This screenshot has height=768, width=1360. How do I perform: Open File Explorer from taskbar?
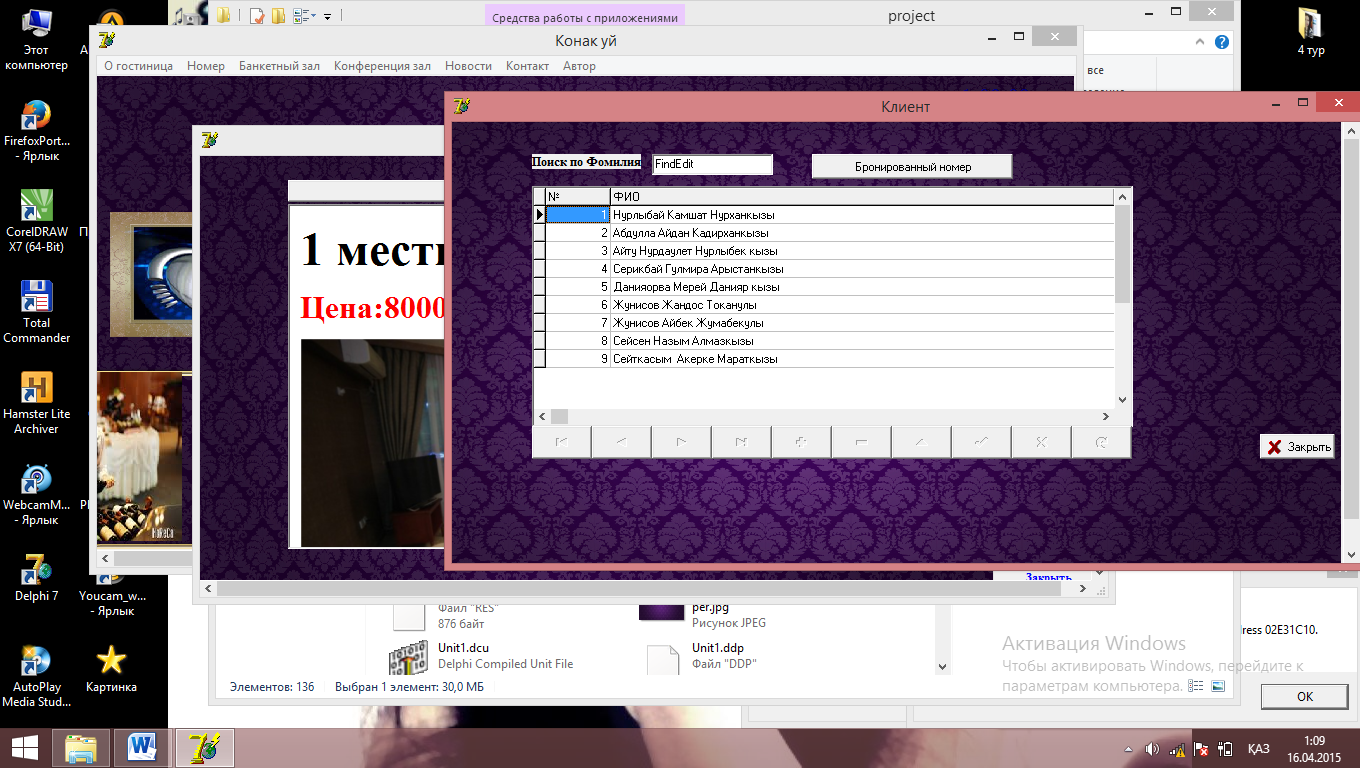point(80,747)
